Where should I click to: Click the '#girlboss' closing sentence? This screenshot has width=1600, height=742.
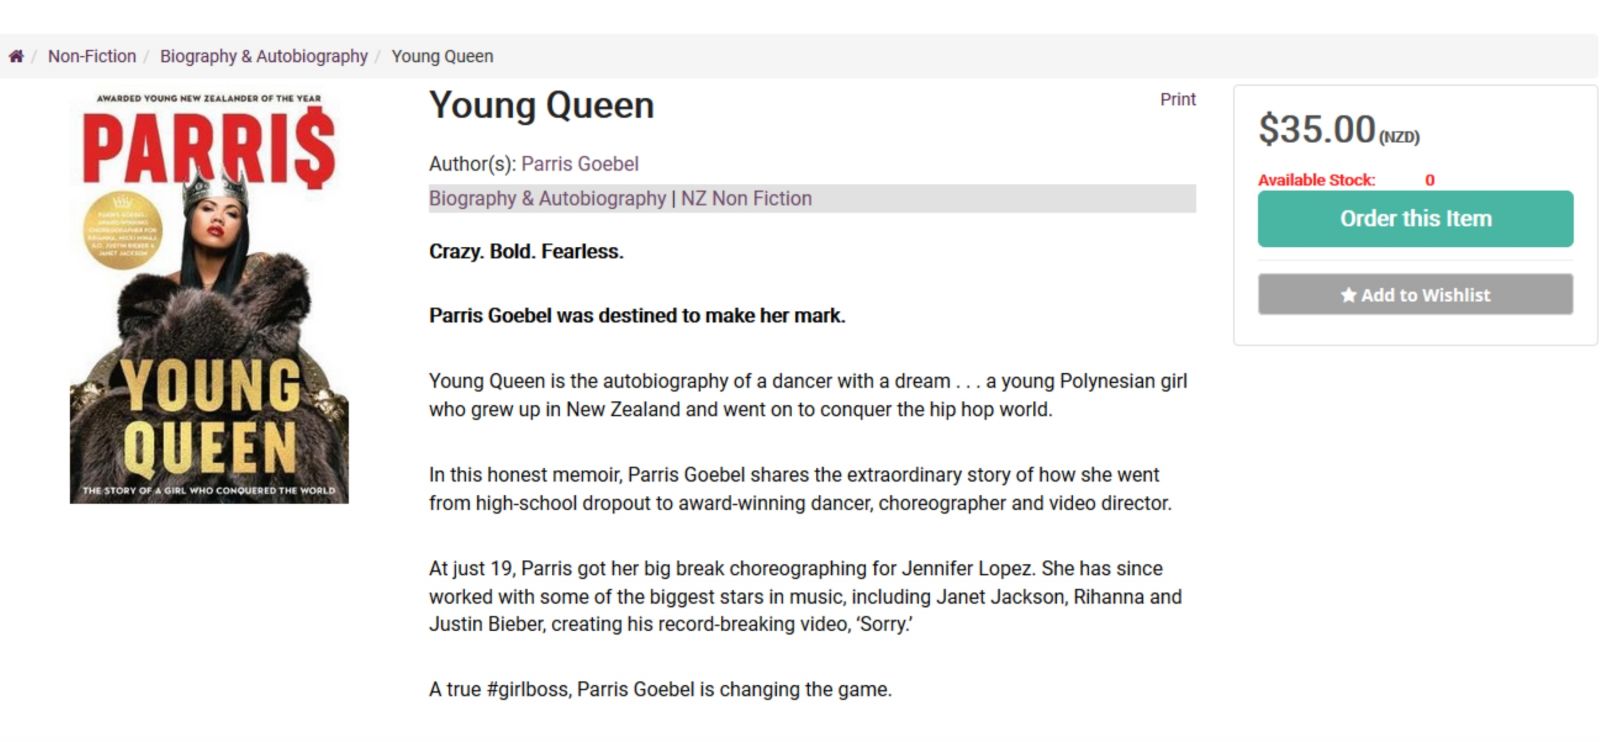click(x=660, y=689)
